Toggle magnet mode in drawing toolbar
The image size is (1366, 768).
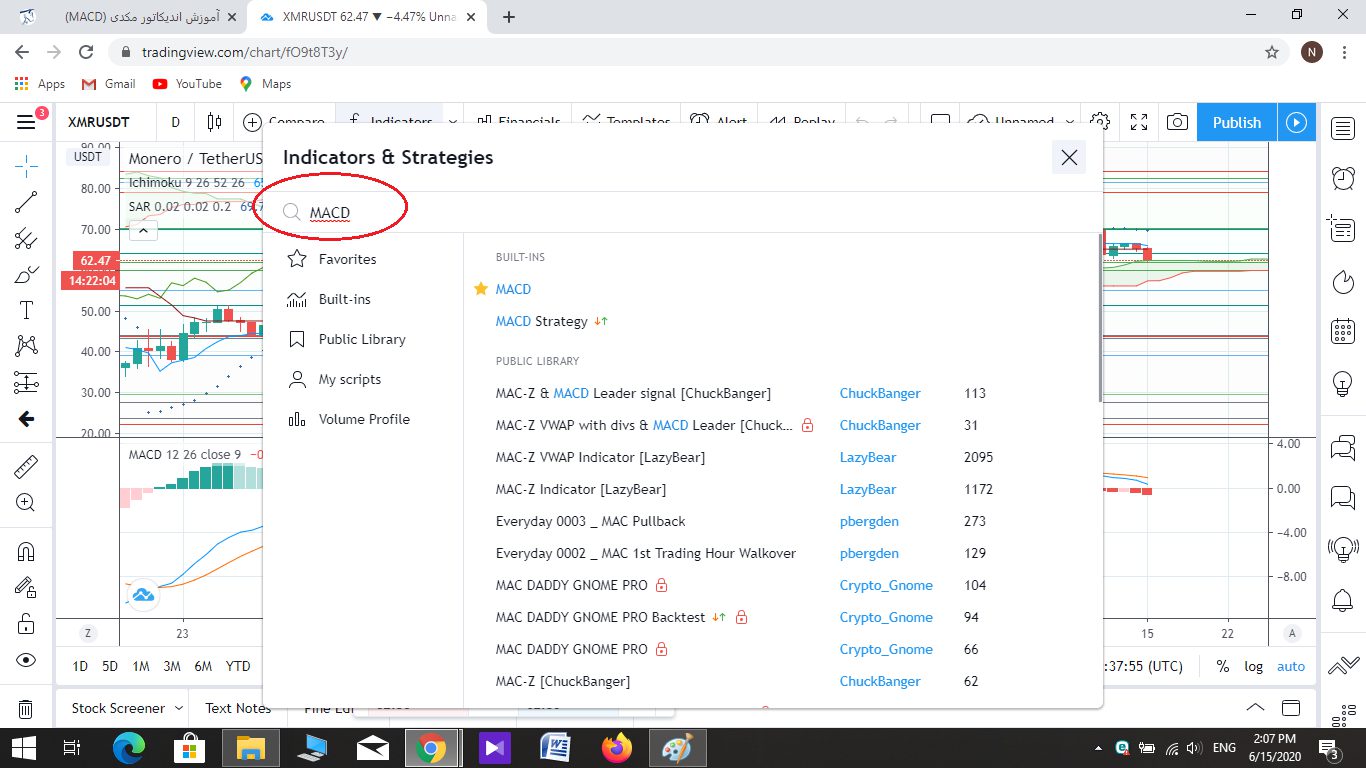[26, 551]
